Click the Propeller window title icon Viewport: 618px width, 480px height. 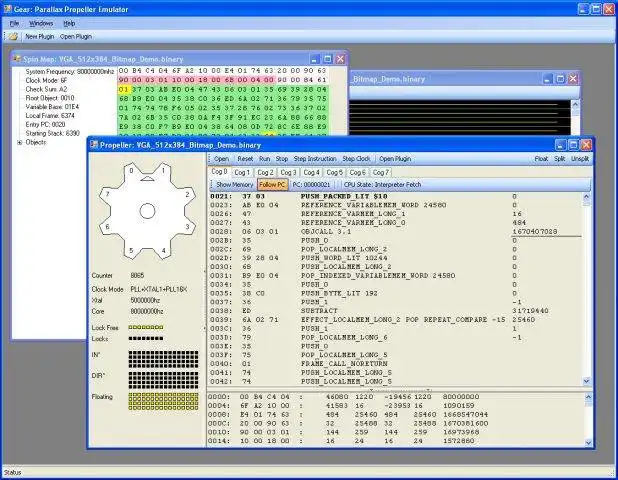94,145
